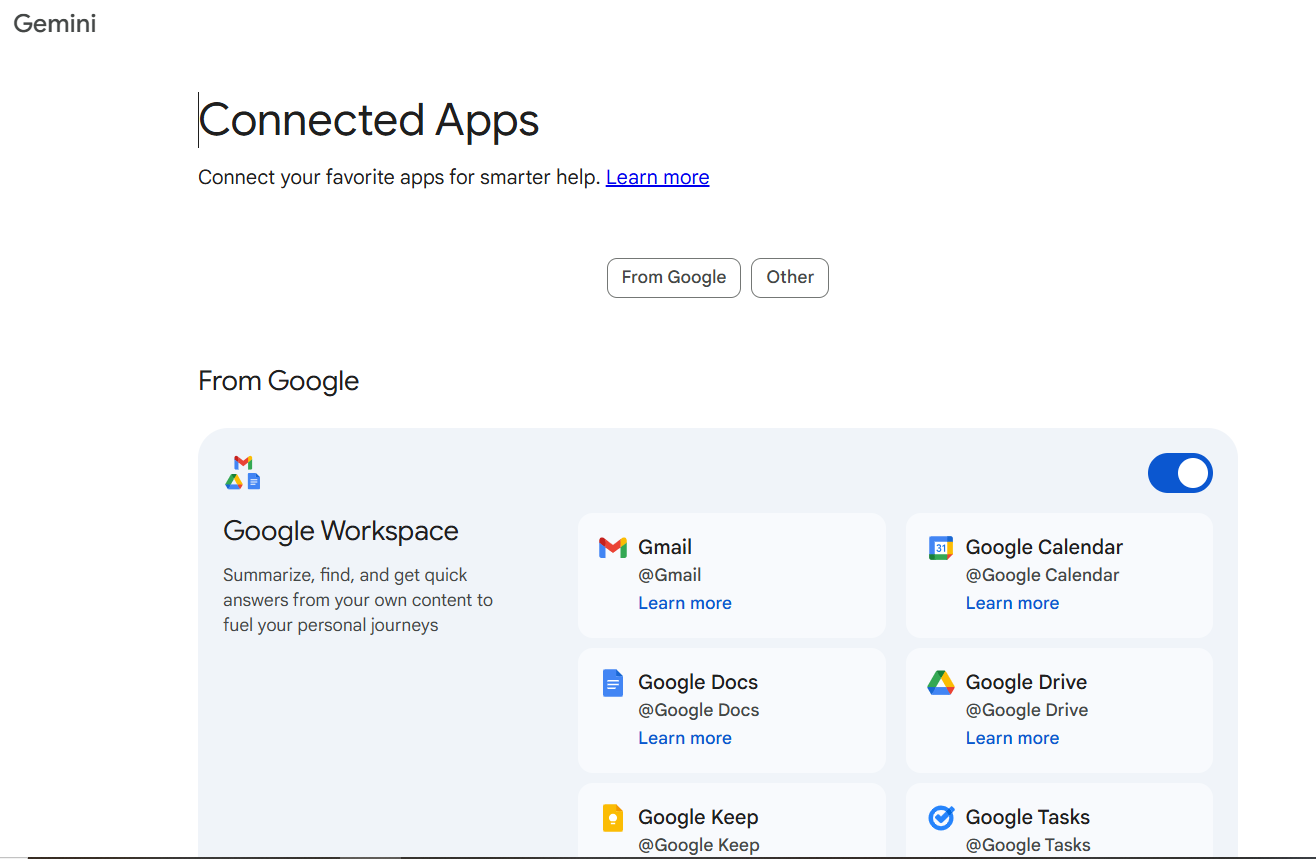Open Google Drive's Learn more link
The width and height of the screenshot is (1316, 859).
[1012, 738]
